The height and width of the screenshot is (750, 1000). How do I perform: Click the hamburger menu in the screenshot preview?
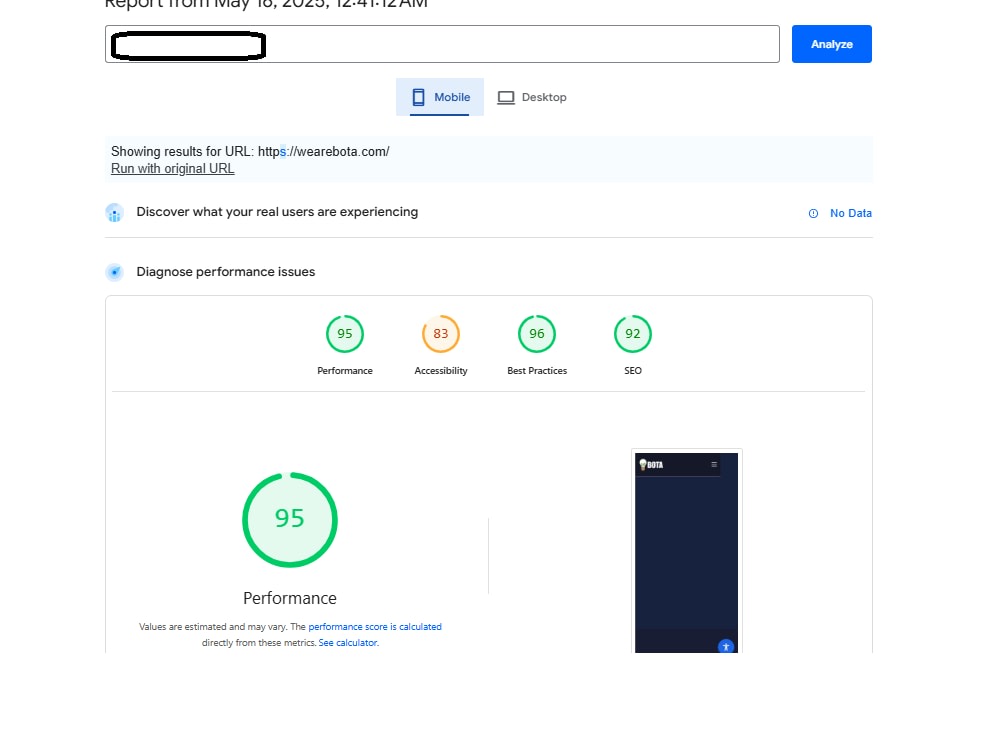click(714, 465)
